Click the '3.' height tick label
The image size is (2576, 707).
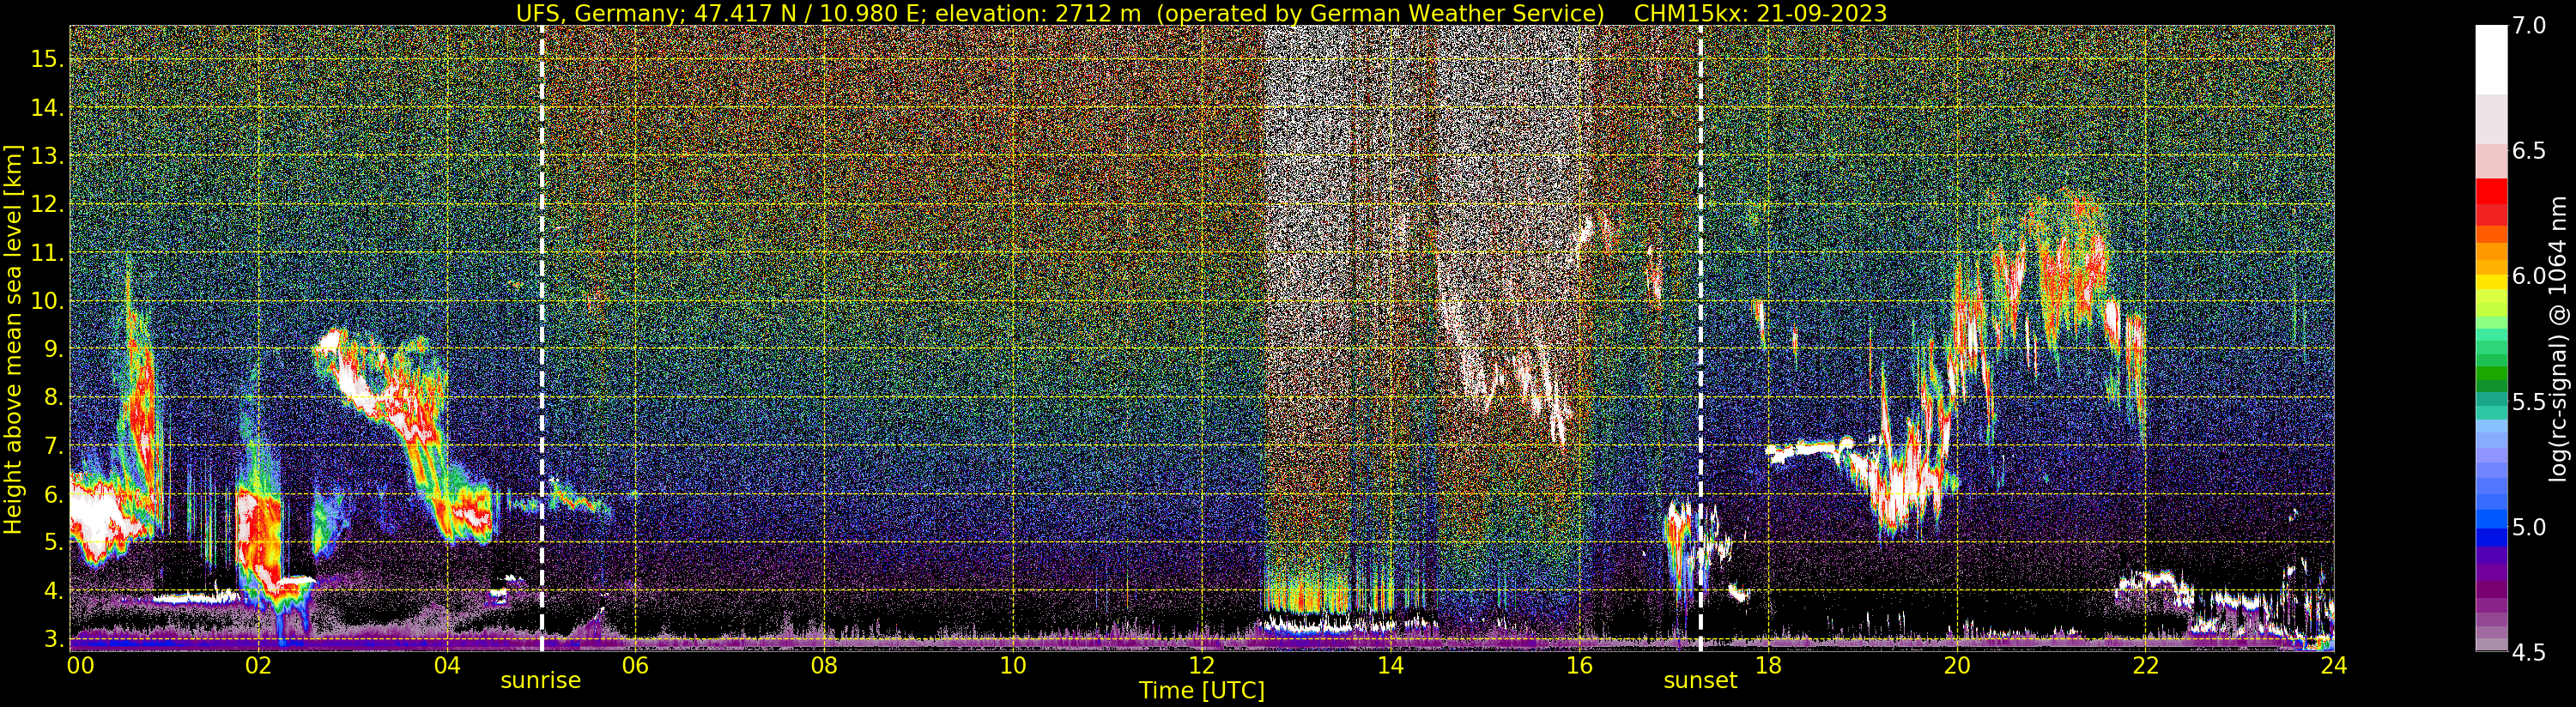[54, 639]
